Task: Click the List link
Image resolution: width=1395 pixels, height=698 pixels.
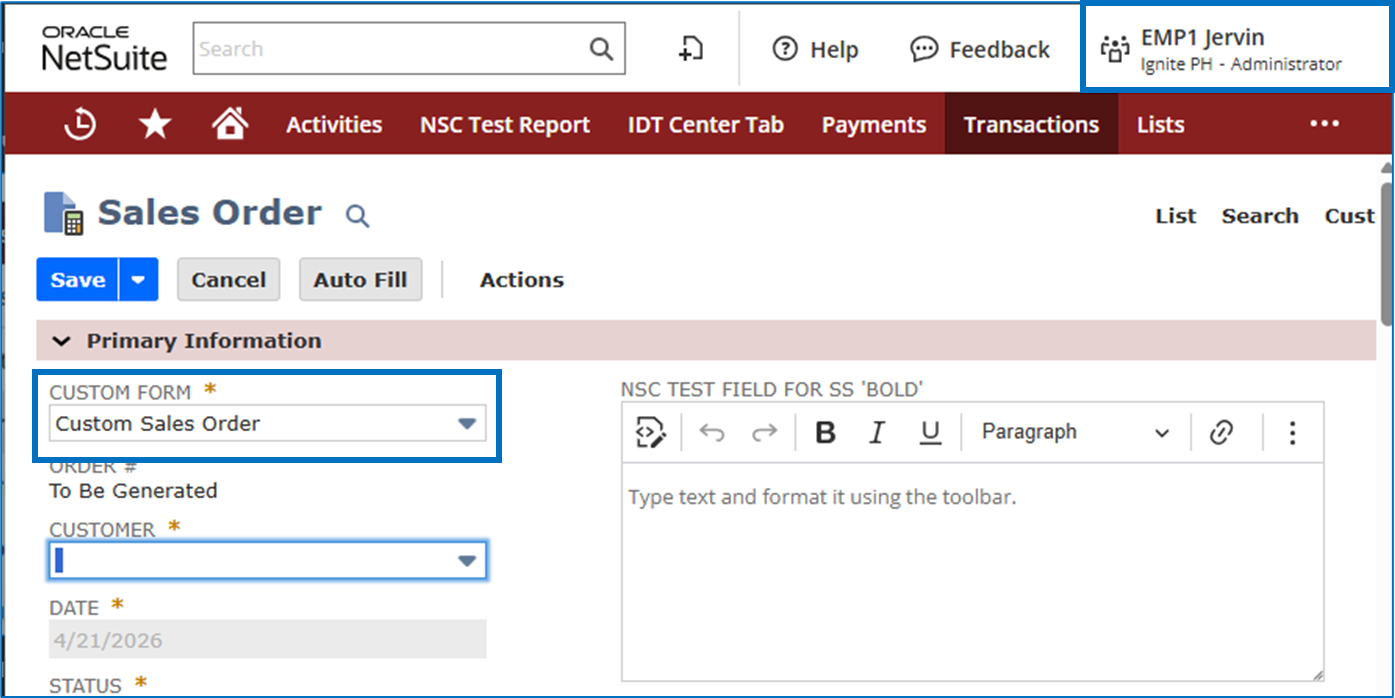Action: coord(1176,216)
